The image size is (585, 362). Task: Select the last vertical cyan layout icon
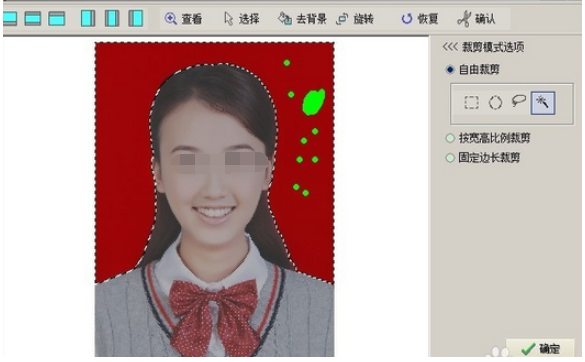(136, 18)
